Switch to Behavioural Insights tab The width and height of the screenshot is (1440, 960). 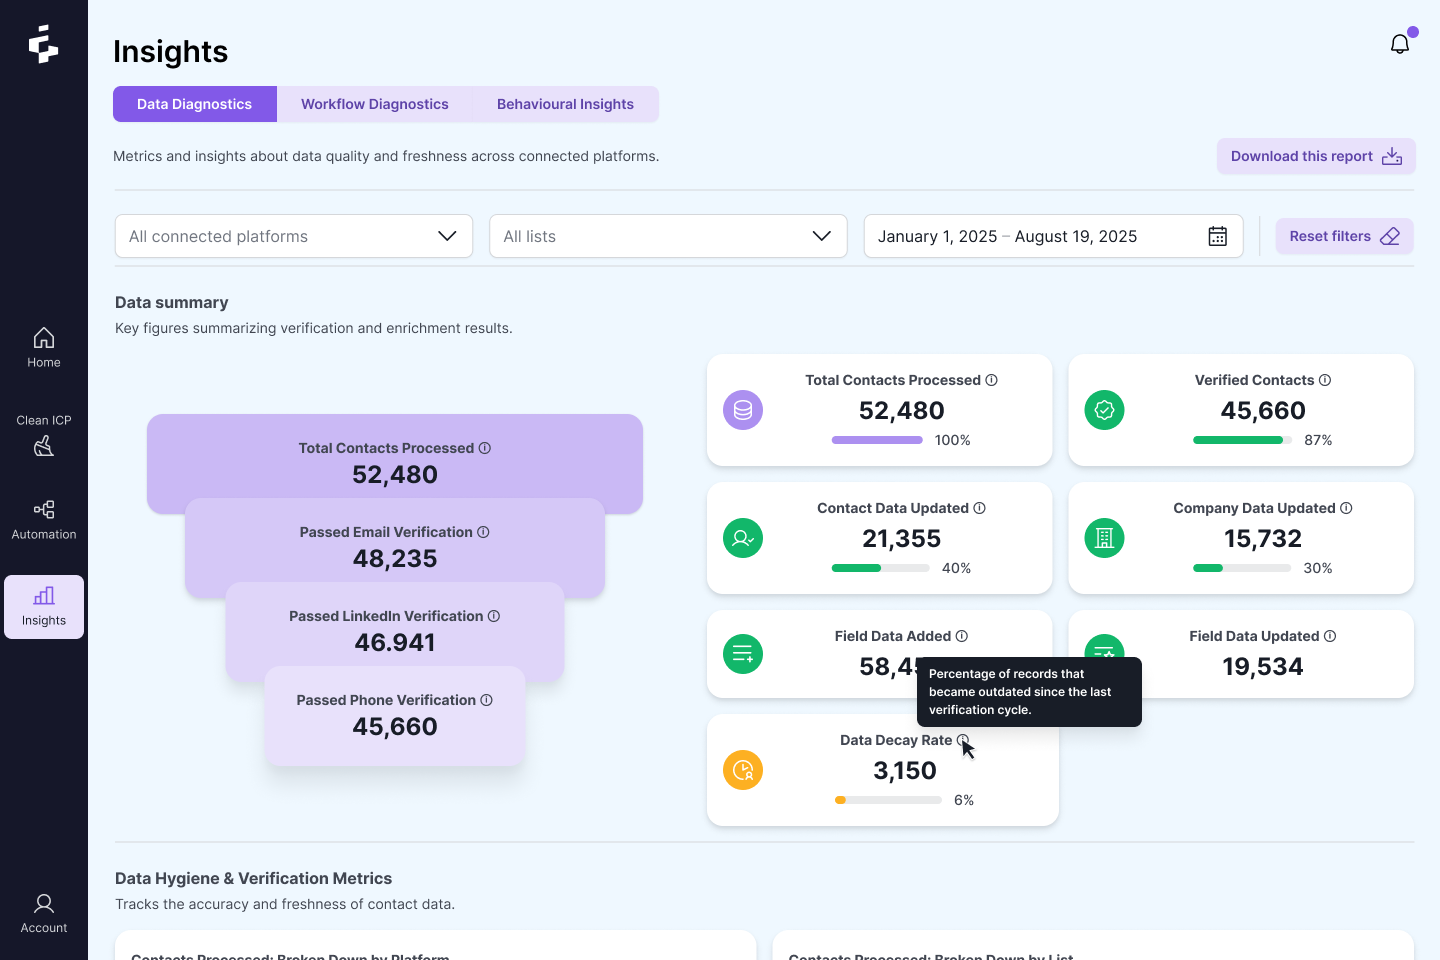tap(565, 104)
